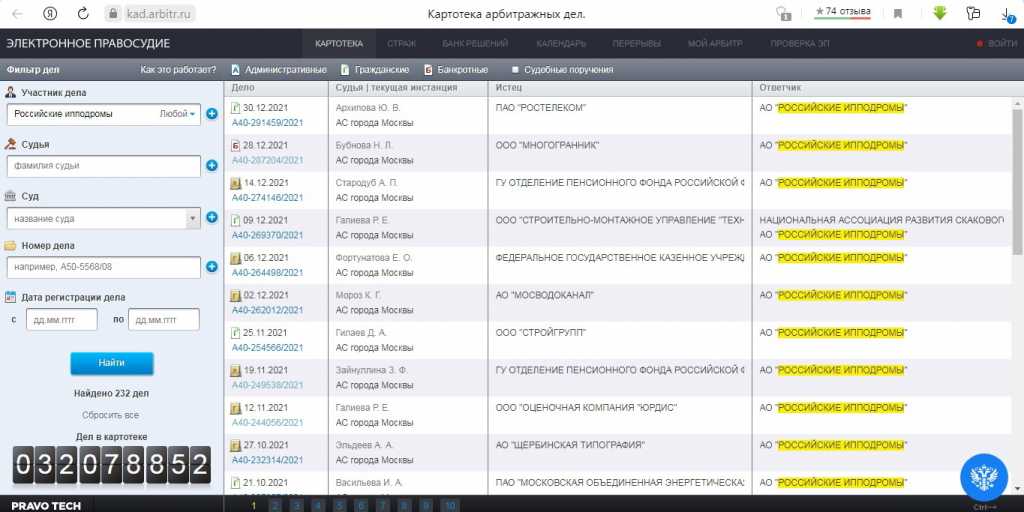Screen dimensions: 1024x512
Task: Open case link A40-254566/2021
Action: (267, 347)
